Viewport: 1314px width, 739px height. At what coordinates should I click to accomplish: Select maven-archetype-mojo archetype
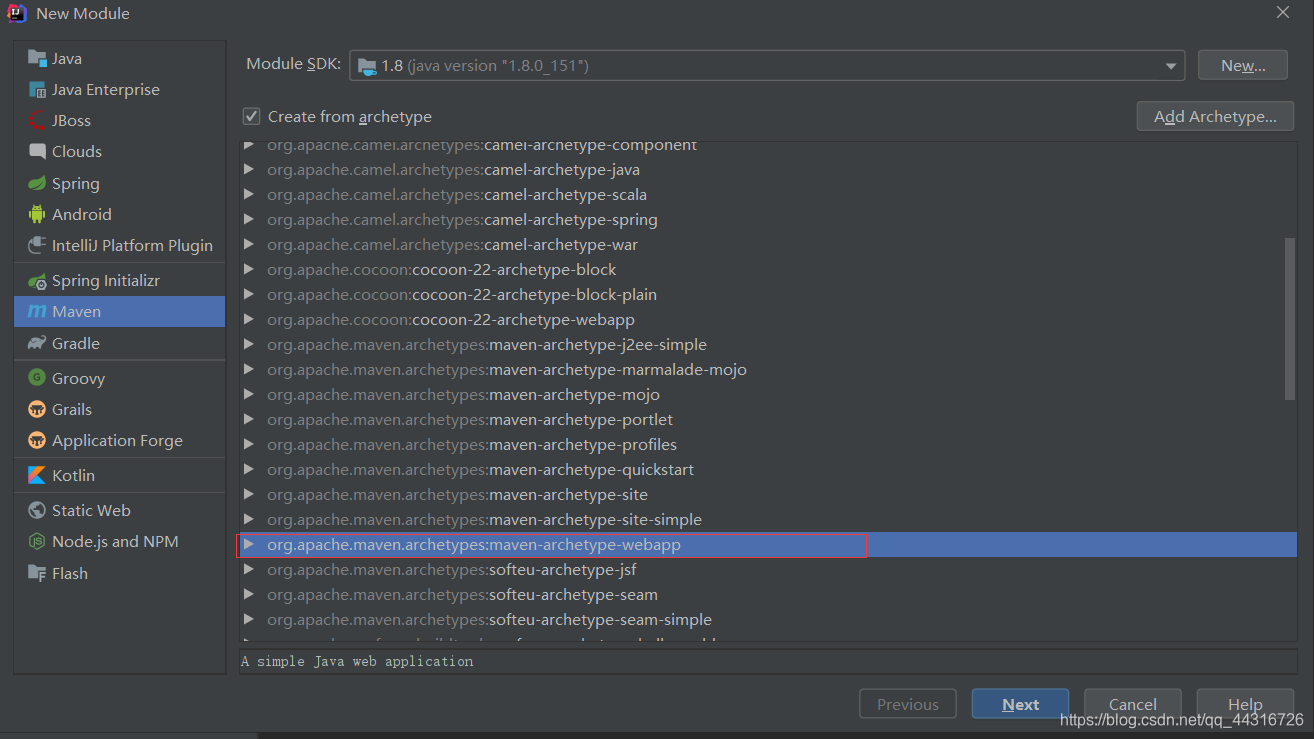[x=767, y=395]
